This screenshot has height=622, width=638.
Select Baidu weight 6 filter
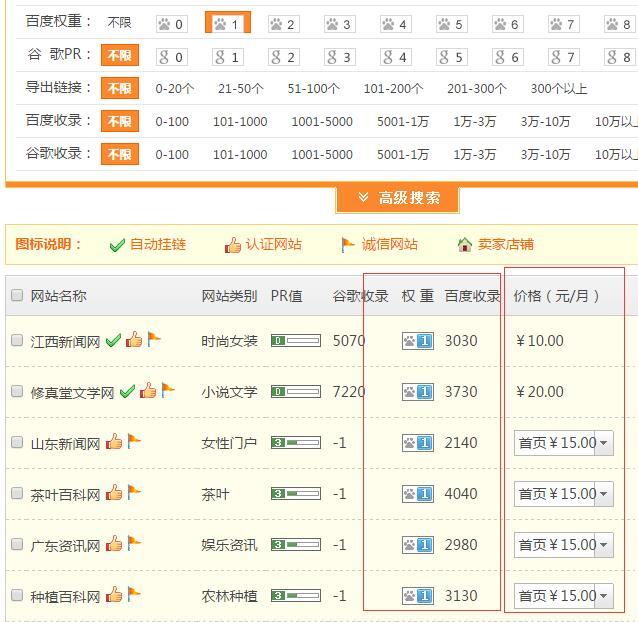(x=508, y=24)
